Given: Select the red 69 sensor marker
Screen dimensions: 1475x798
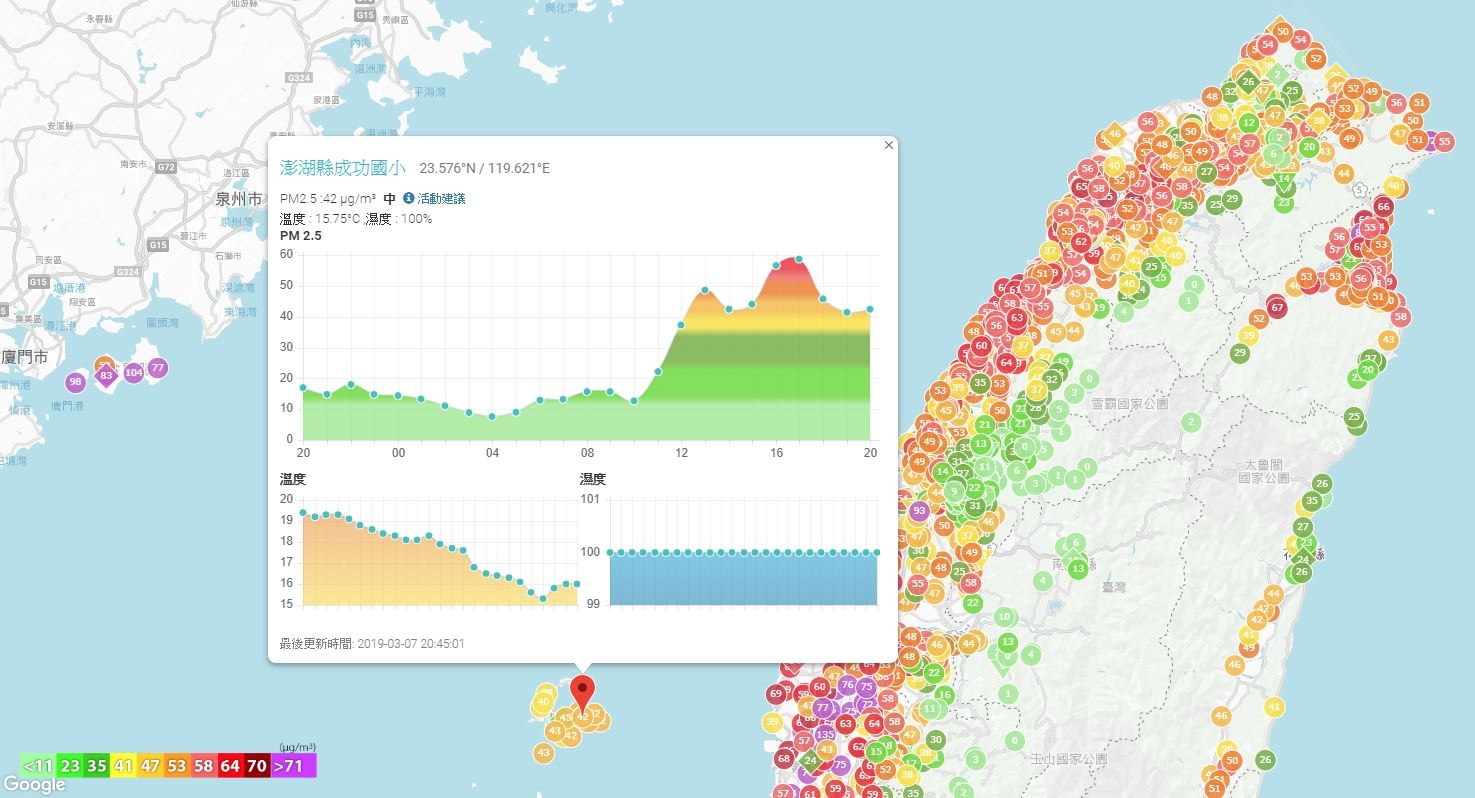Looking at the screenshot, I should pos(777,694).
